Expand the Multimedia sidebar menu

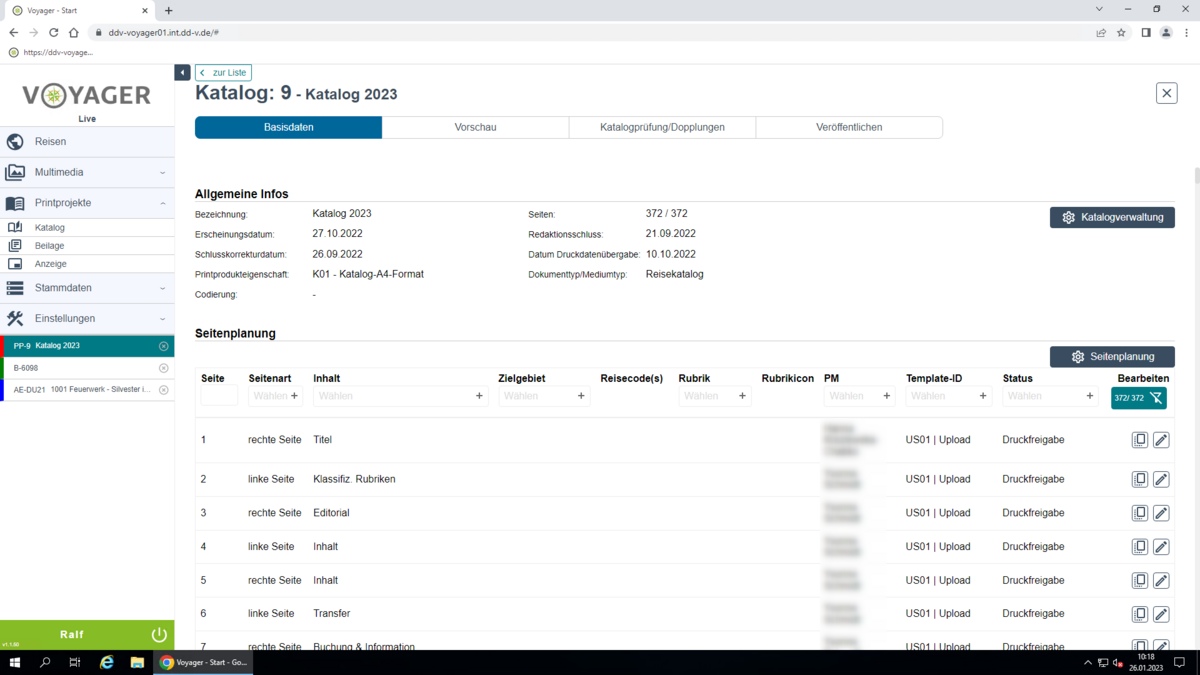[x=87, y=172]
